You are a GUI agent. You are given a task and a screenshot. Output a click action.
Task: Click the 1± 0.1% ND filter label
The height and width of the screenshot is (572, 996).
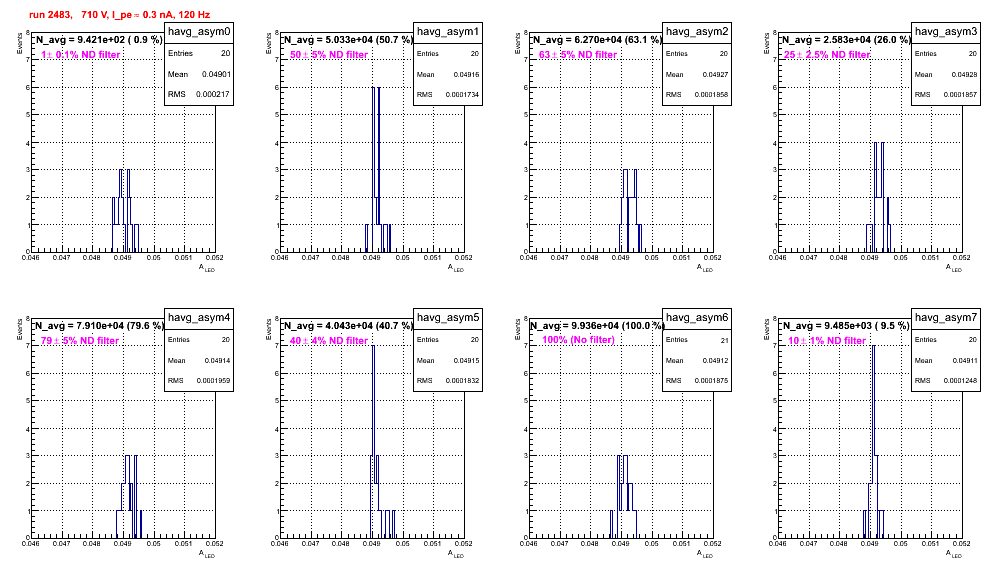click(81, 55)
